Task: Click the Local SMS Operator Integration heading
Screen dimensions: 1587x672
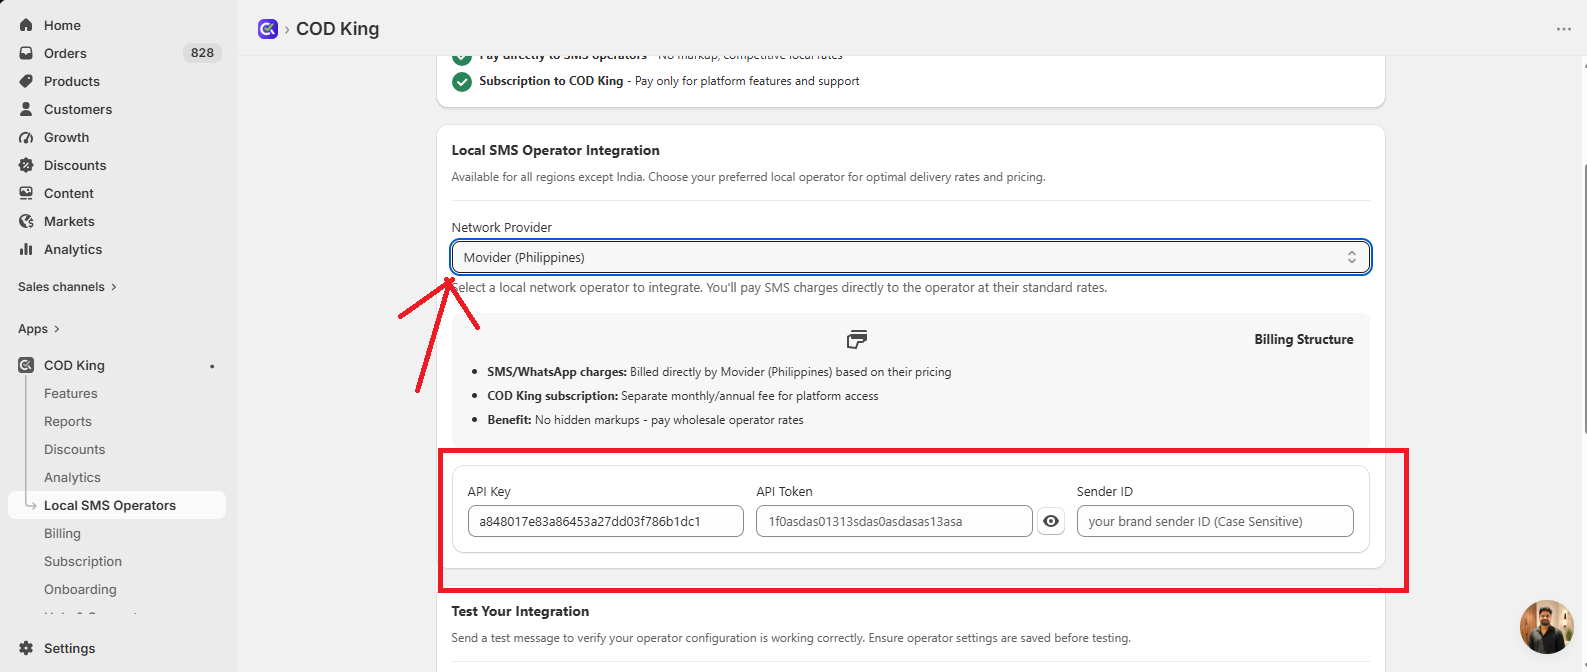Action: pyautogui.click(x=555, y=150)
